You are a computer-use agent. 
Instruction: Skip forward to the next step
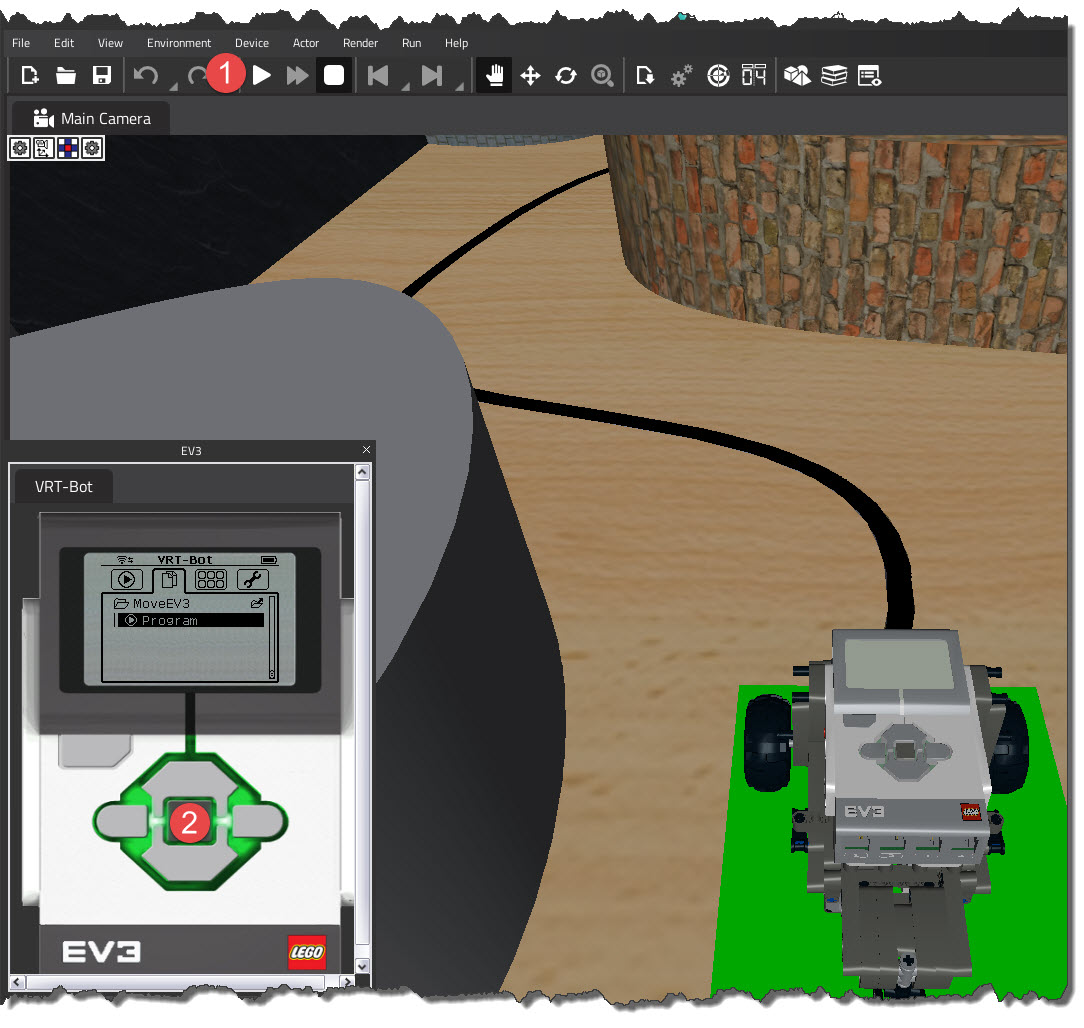click(432, 75)
